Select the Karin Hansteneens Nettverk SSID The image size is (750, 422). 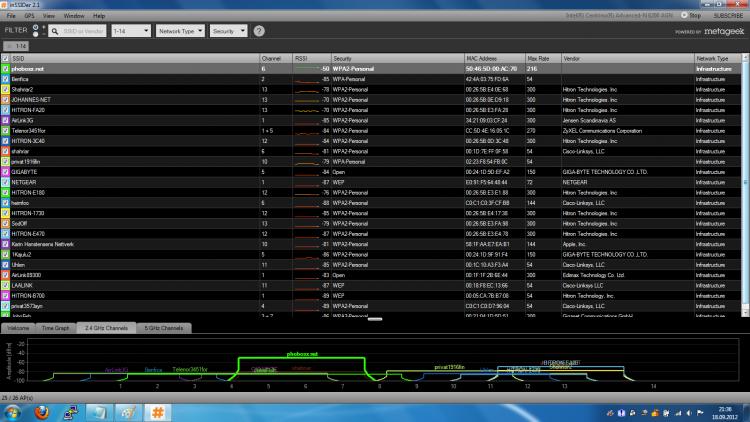pyautogui.click(x=43, y=244)
